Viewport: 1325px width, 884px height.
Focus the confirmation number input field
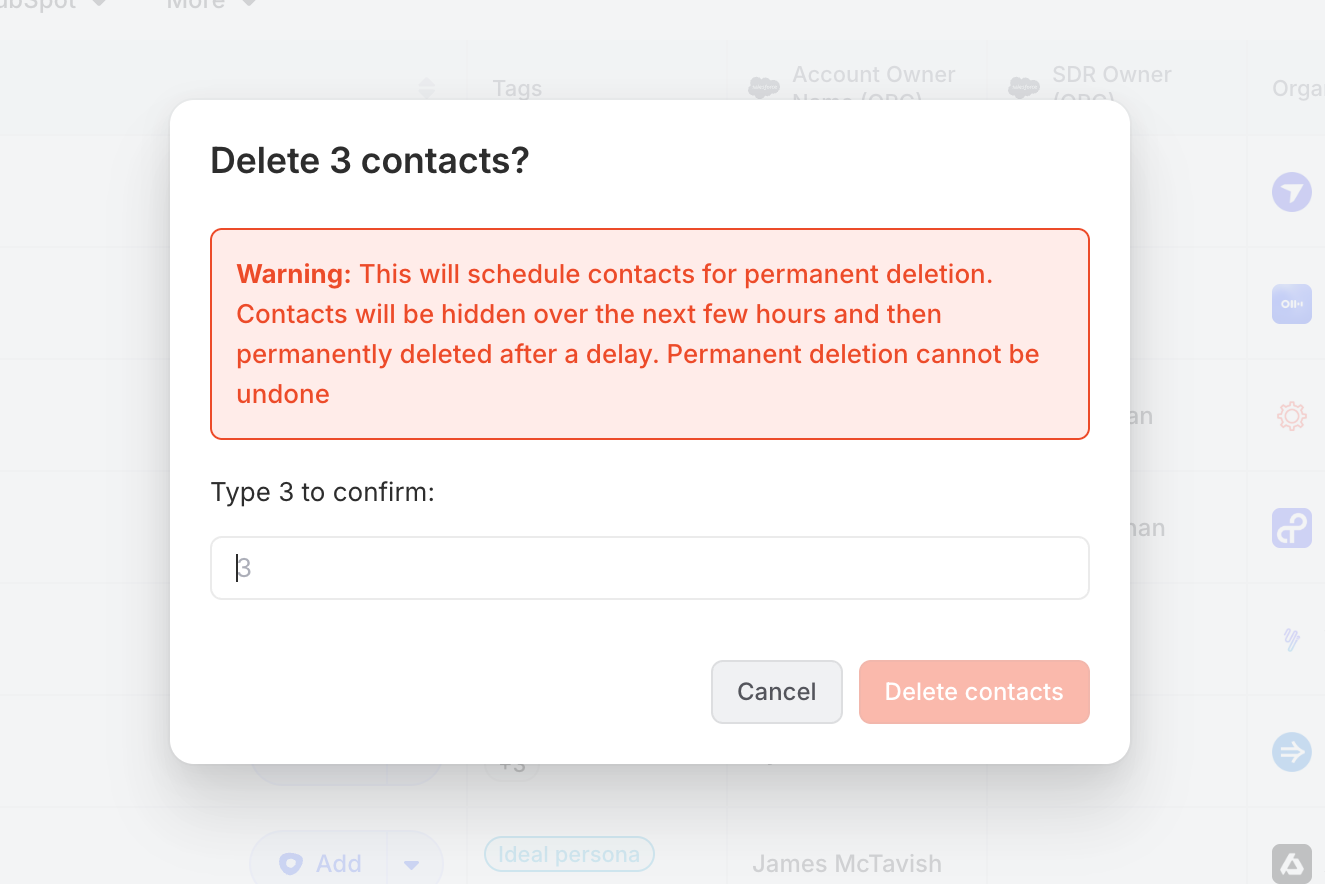point(649,568)
